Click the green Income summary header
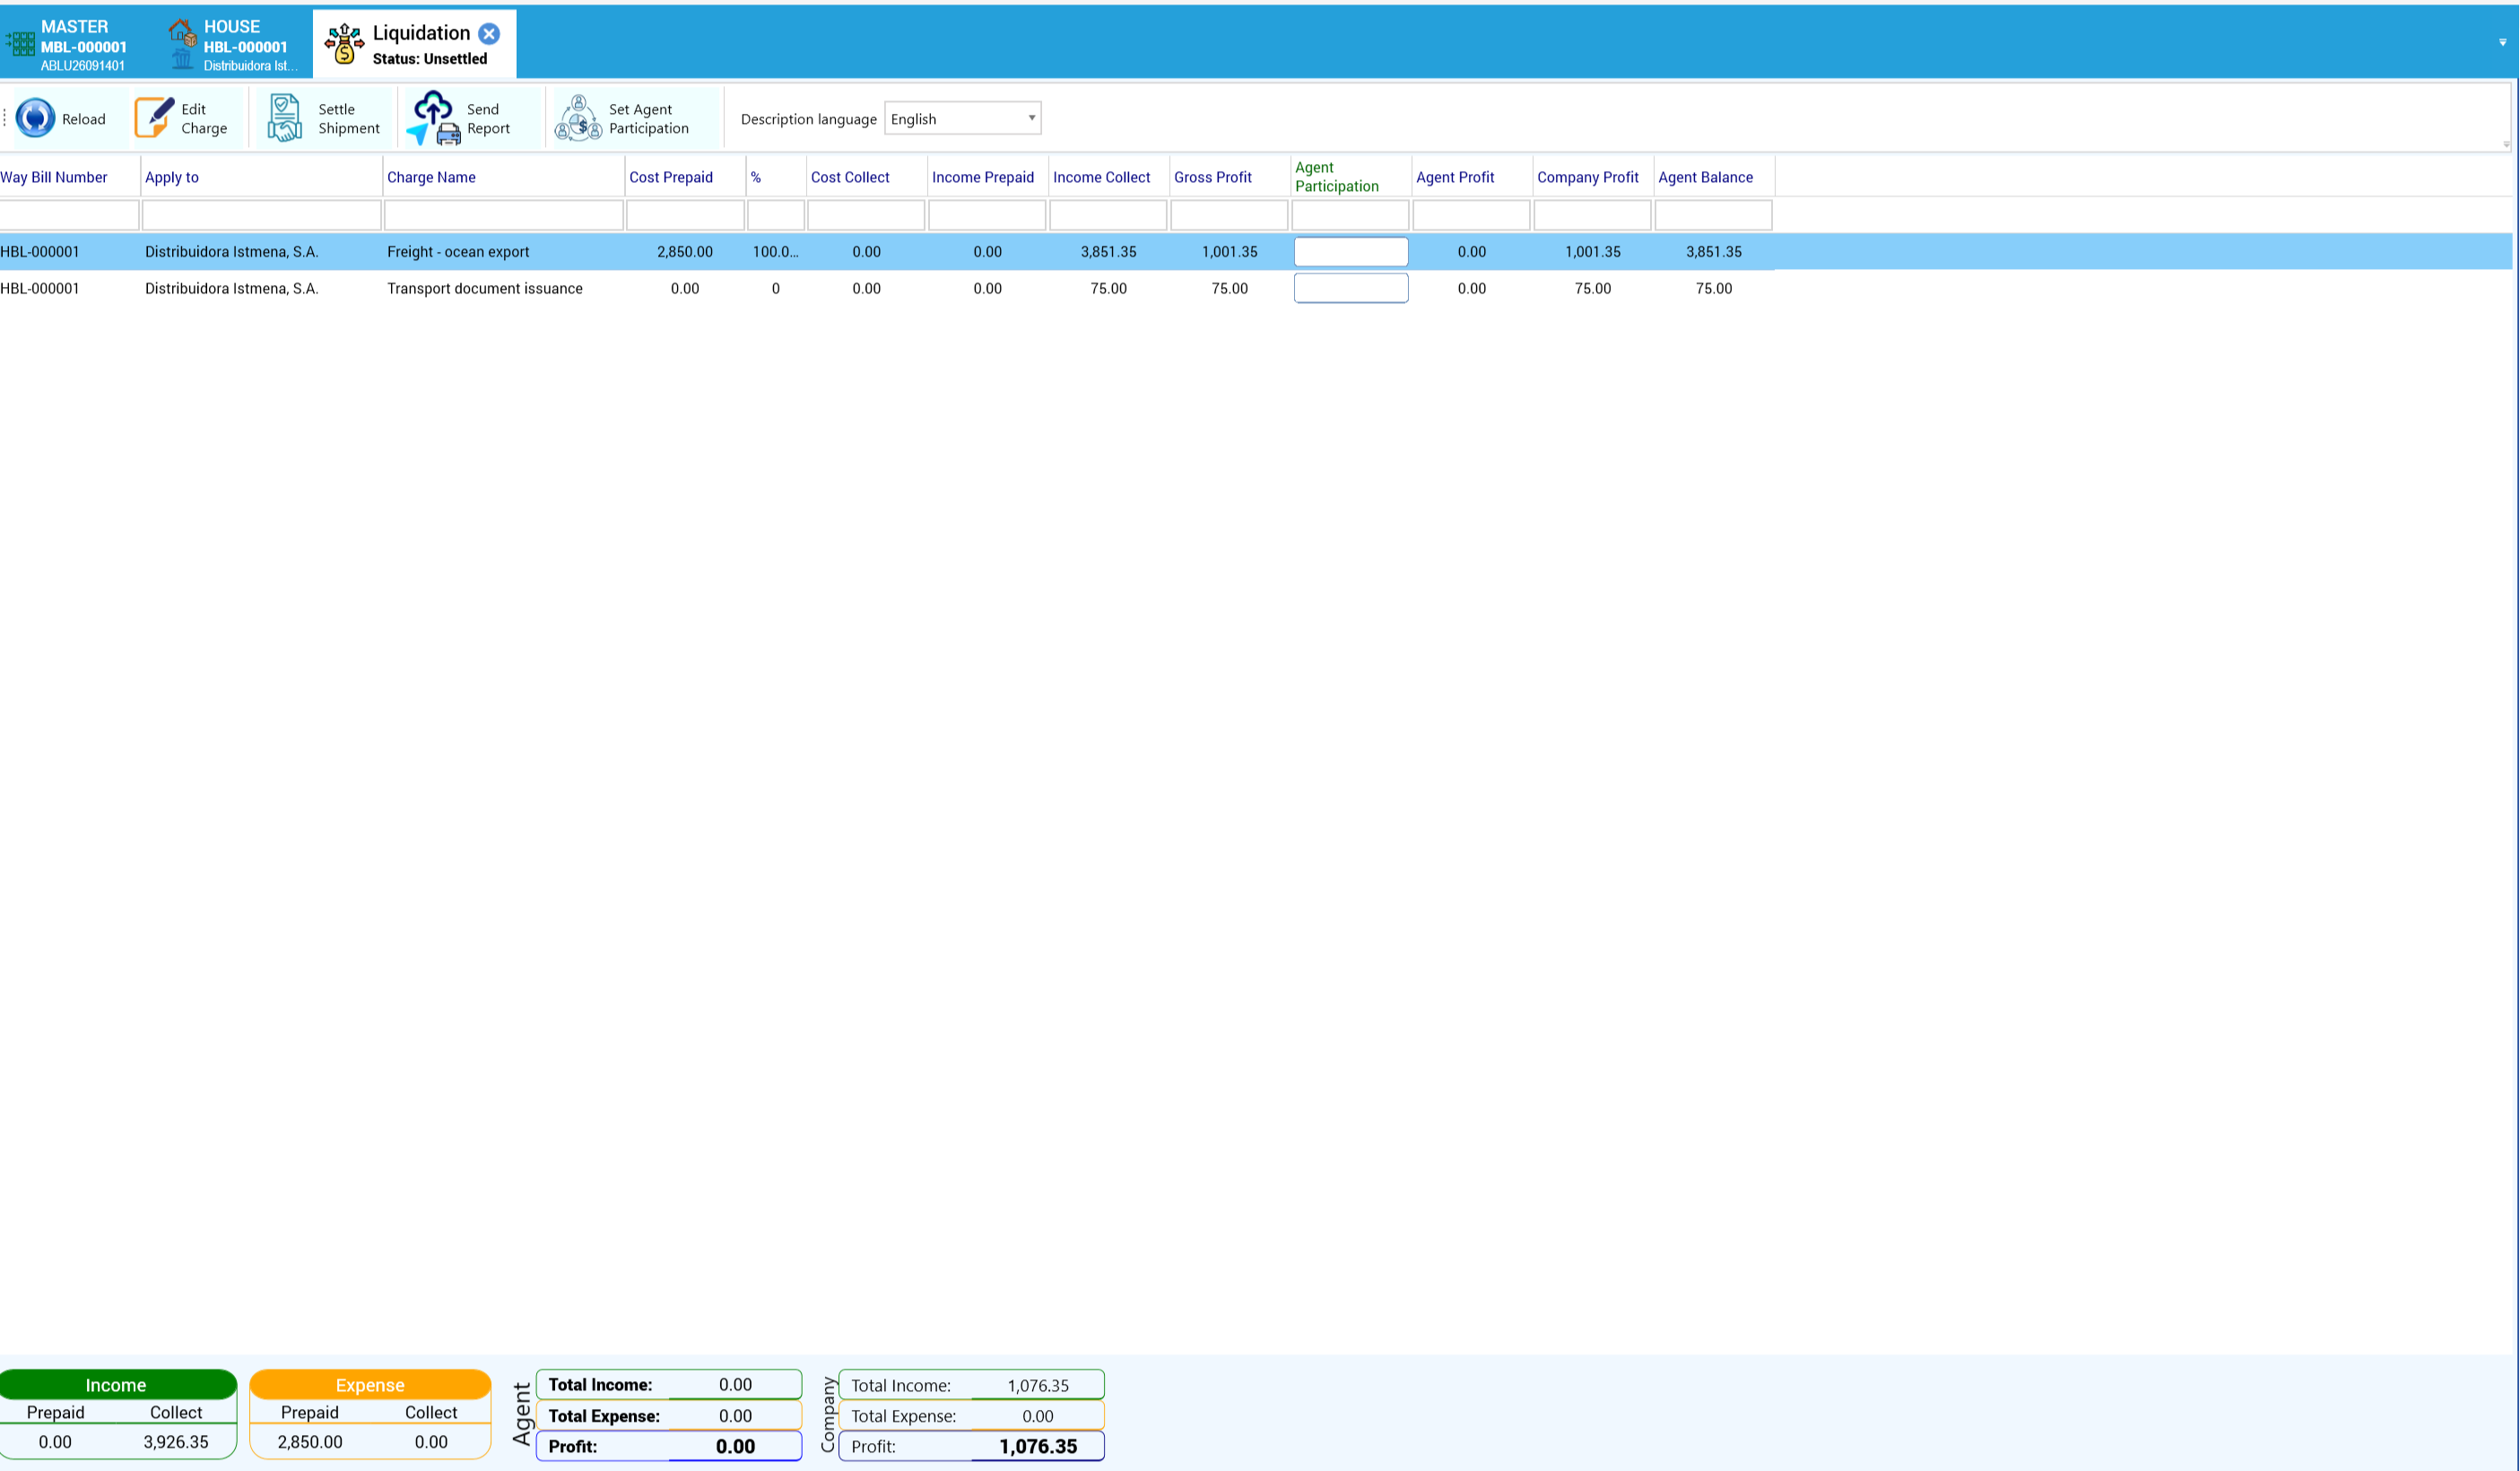 (117, 1385)
